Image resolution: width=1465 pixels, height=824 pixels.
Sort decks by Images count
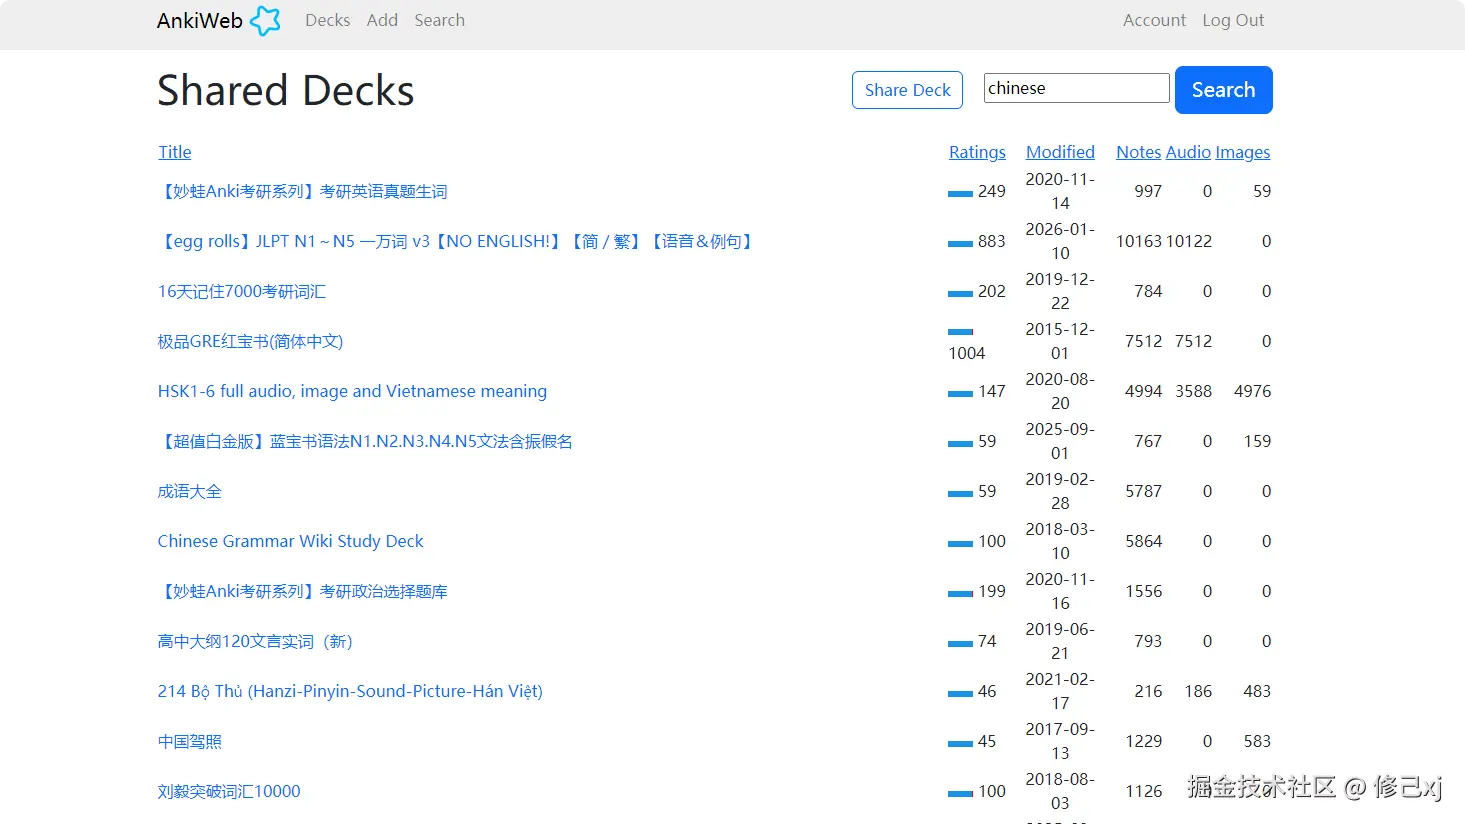[1243, 152]
